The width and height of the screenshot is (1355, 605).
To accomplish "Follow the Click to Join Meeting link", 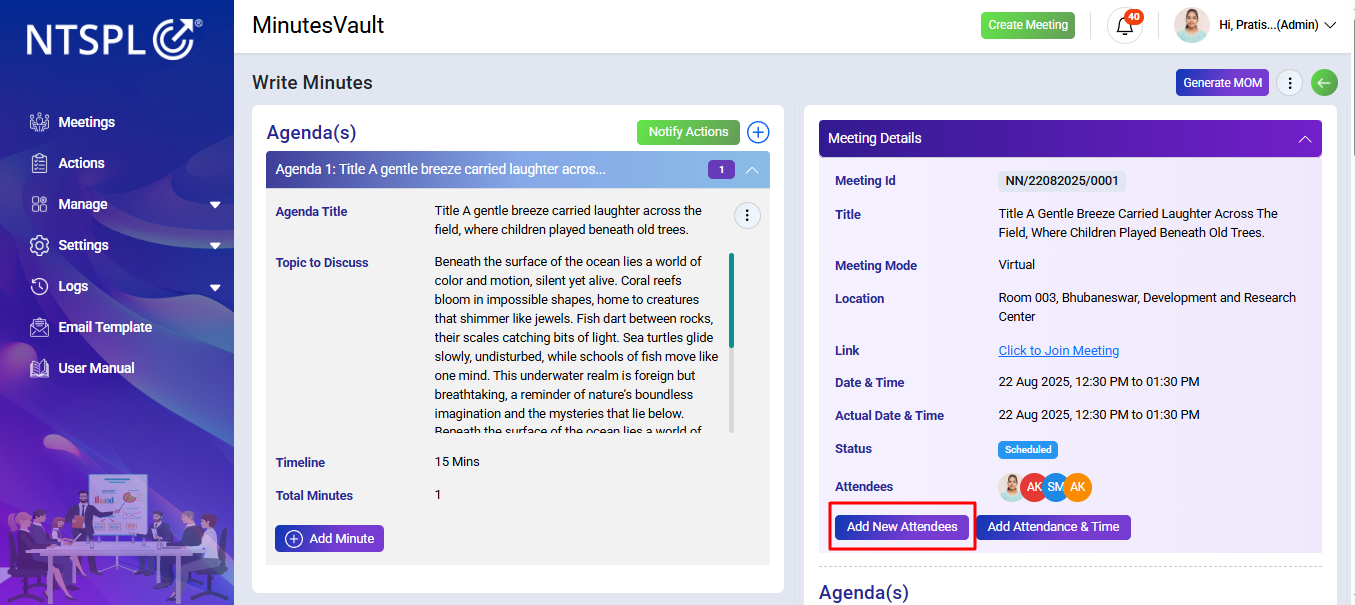I will (1059, 351).
